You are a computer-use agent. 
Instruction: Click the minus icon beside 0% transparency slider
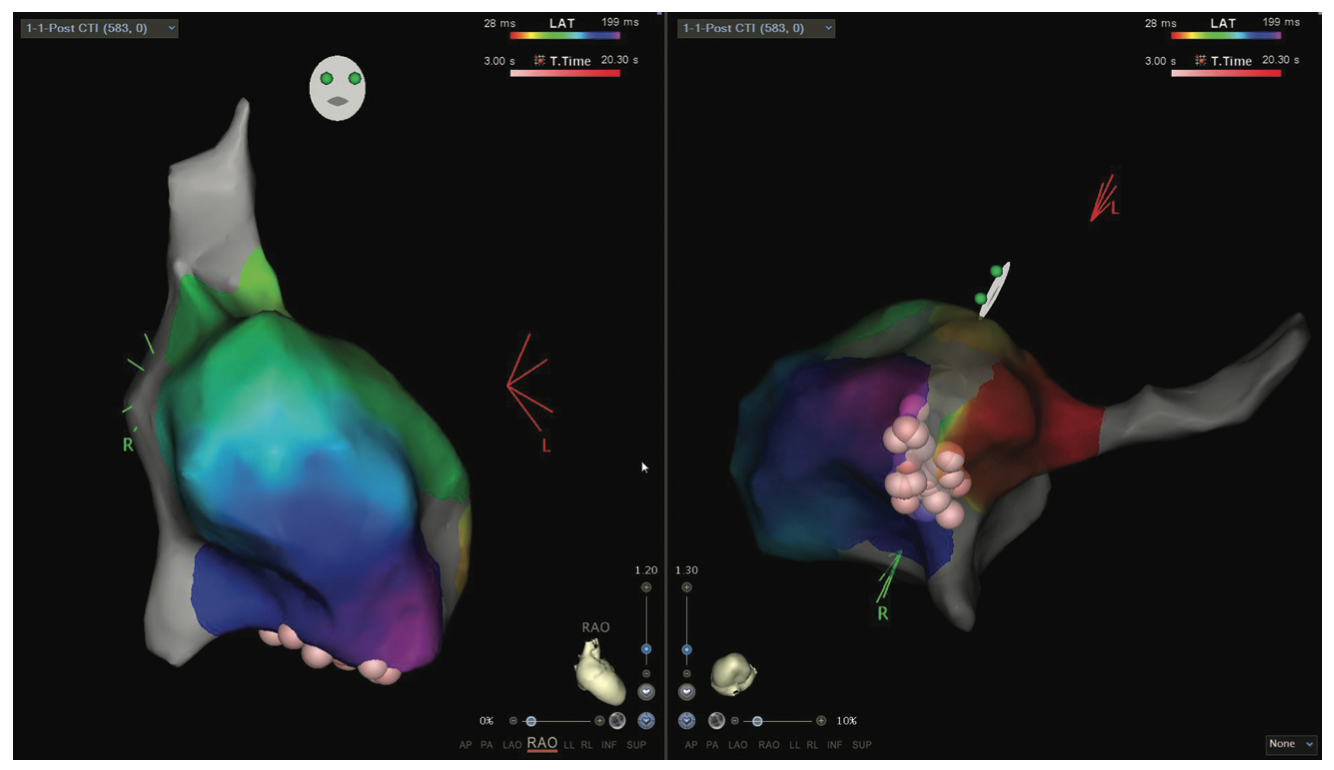[513, 720]
